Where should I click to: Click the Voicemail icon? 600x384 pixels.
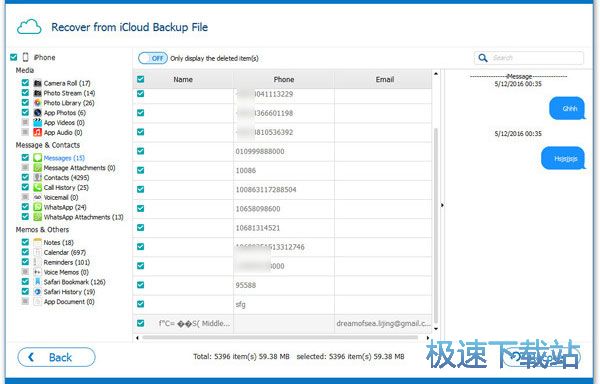38,197
